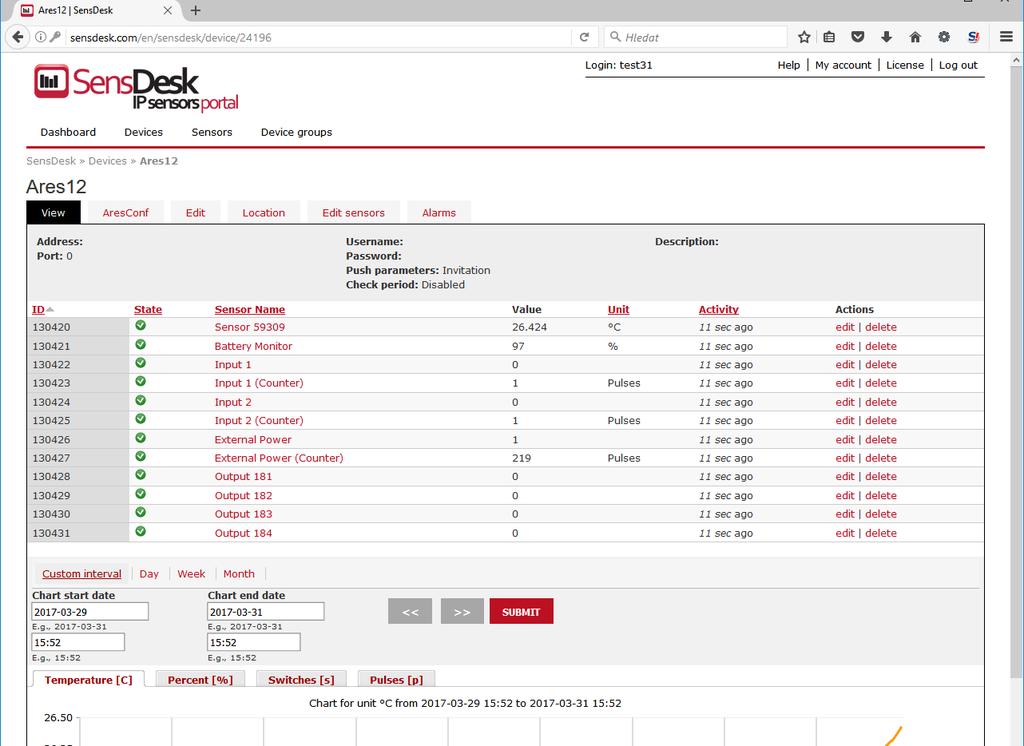The image size is (1024, 746).
Task: Sort table by Activity column
Action: (718, 310)
